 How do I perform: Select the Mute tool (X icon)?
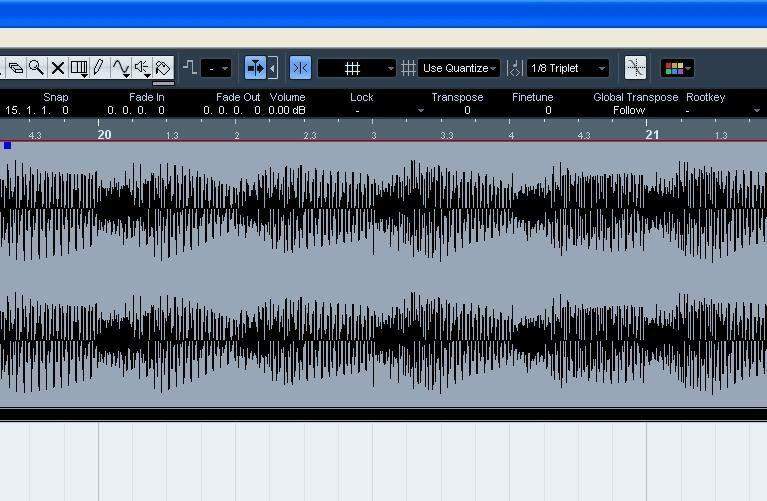(57, 68)
